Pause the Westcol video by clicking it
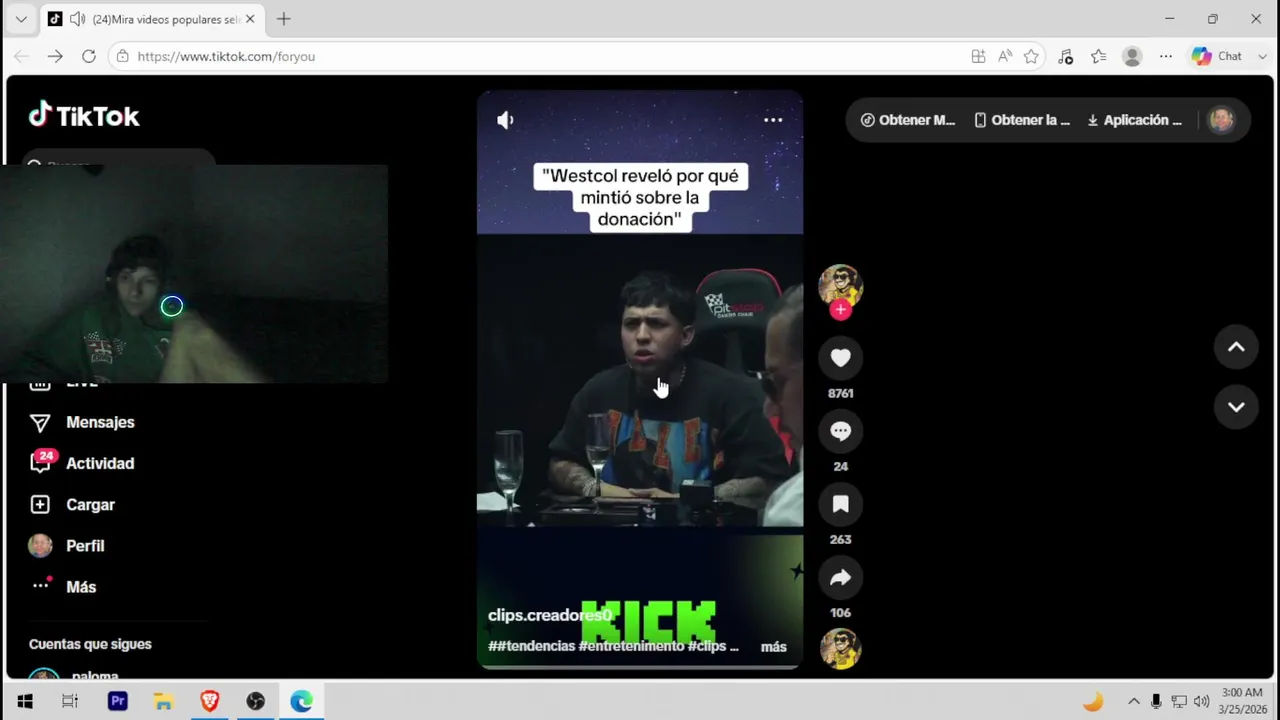1280x720 pixels. tap(640, 380)
